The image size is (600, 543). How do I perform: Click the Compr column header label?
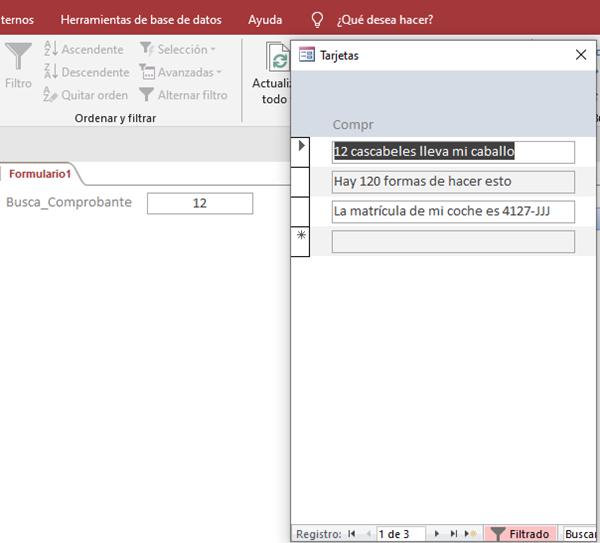click(353, 125)
